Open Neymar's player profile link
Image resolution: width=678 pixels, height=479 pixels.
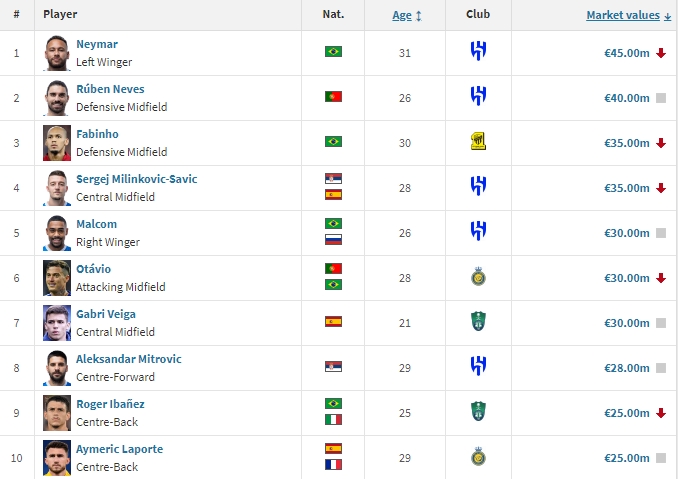click(96, 44)
